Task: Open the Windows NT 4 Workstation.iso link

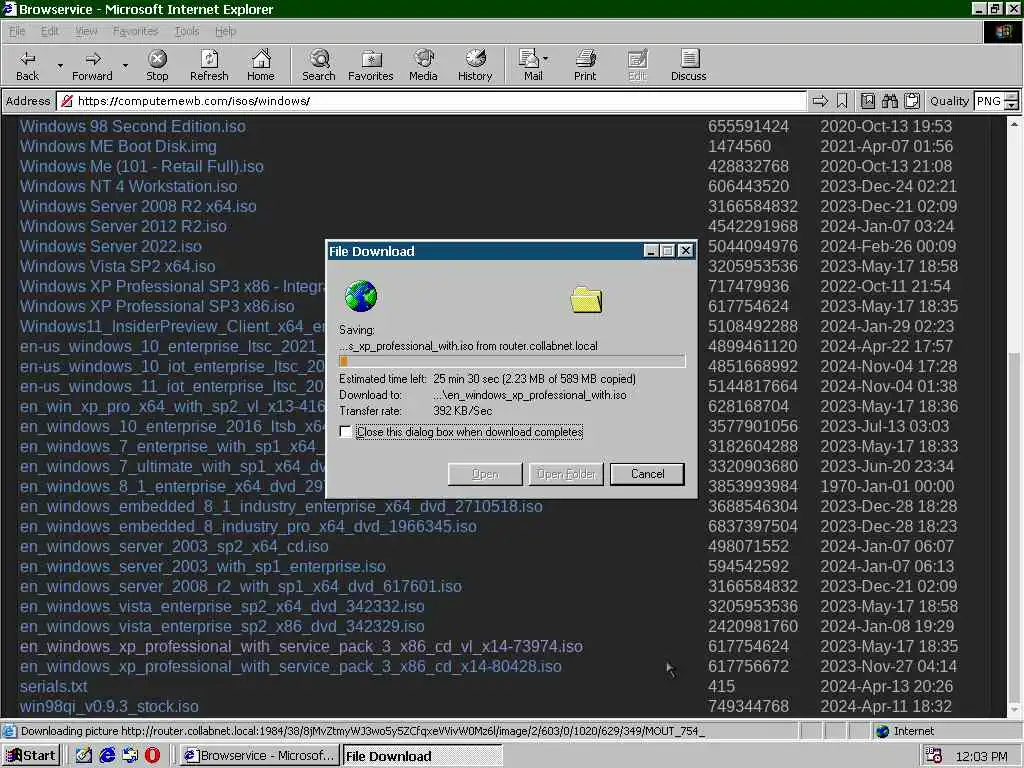Action: coord(129,186)
